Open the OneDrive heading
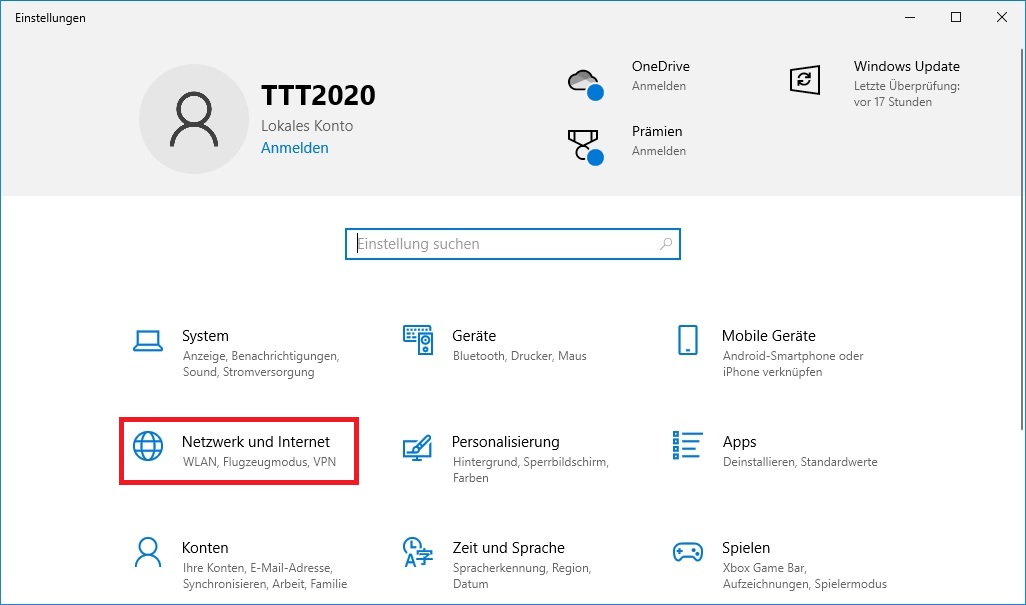The image size is (1026, 605). coord(660,66)
